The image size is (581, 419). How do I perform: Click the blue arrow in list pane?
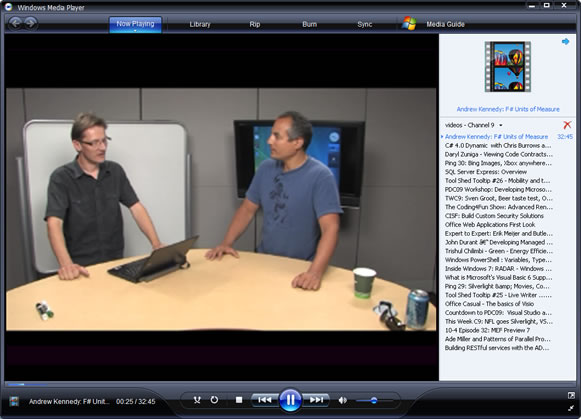pos(565,41)
